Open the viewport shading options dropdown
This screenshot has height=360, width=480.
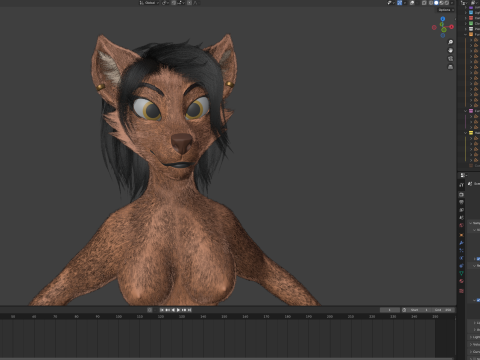(452, 3)
